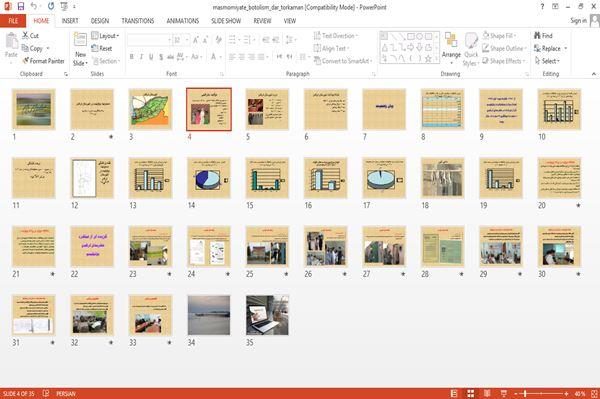The image size is (600, 399).
Task: Fit slide to current window icon
Action: point(594,393)
